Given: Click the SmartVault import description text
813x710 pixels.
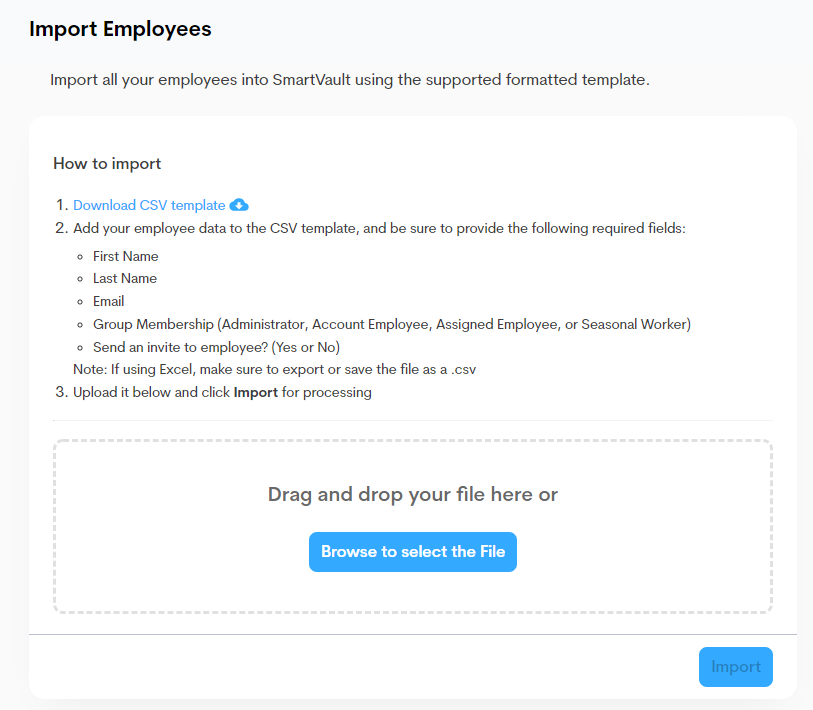Looking at the screenshot, I should (x=350, y=79).
